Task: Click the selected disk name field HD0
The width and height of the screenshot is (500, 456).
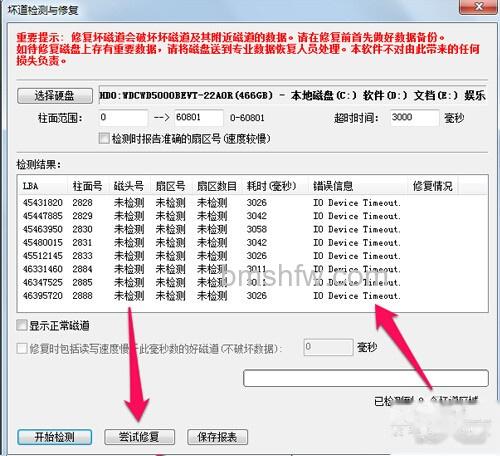Action: coord(292,96)
